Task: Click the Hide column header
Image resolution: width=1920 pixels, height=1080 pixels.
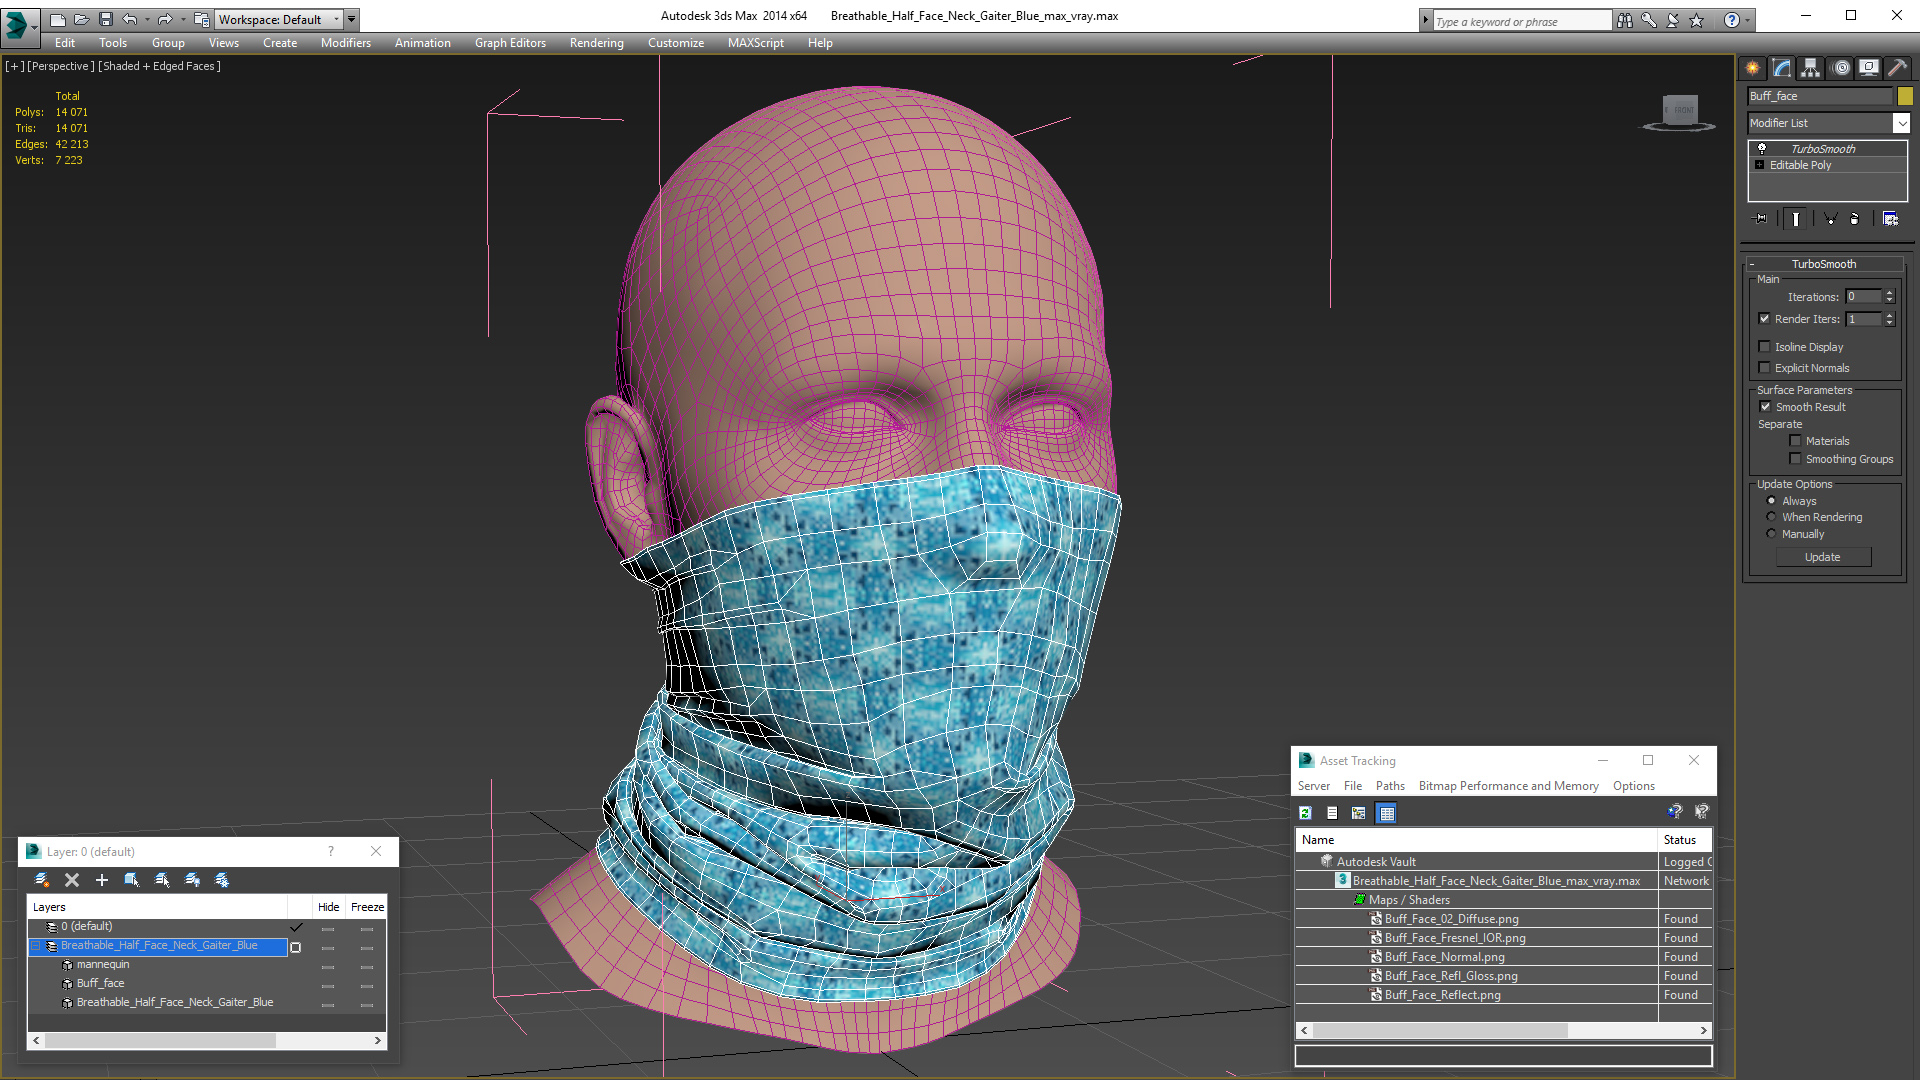Action: 329,907
